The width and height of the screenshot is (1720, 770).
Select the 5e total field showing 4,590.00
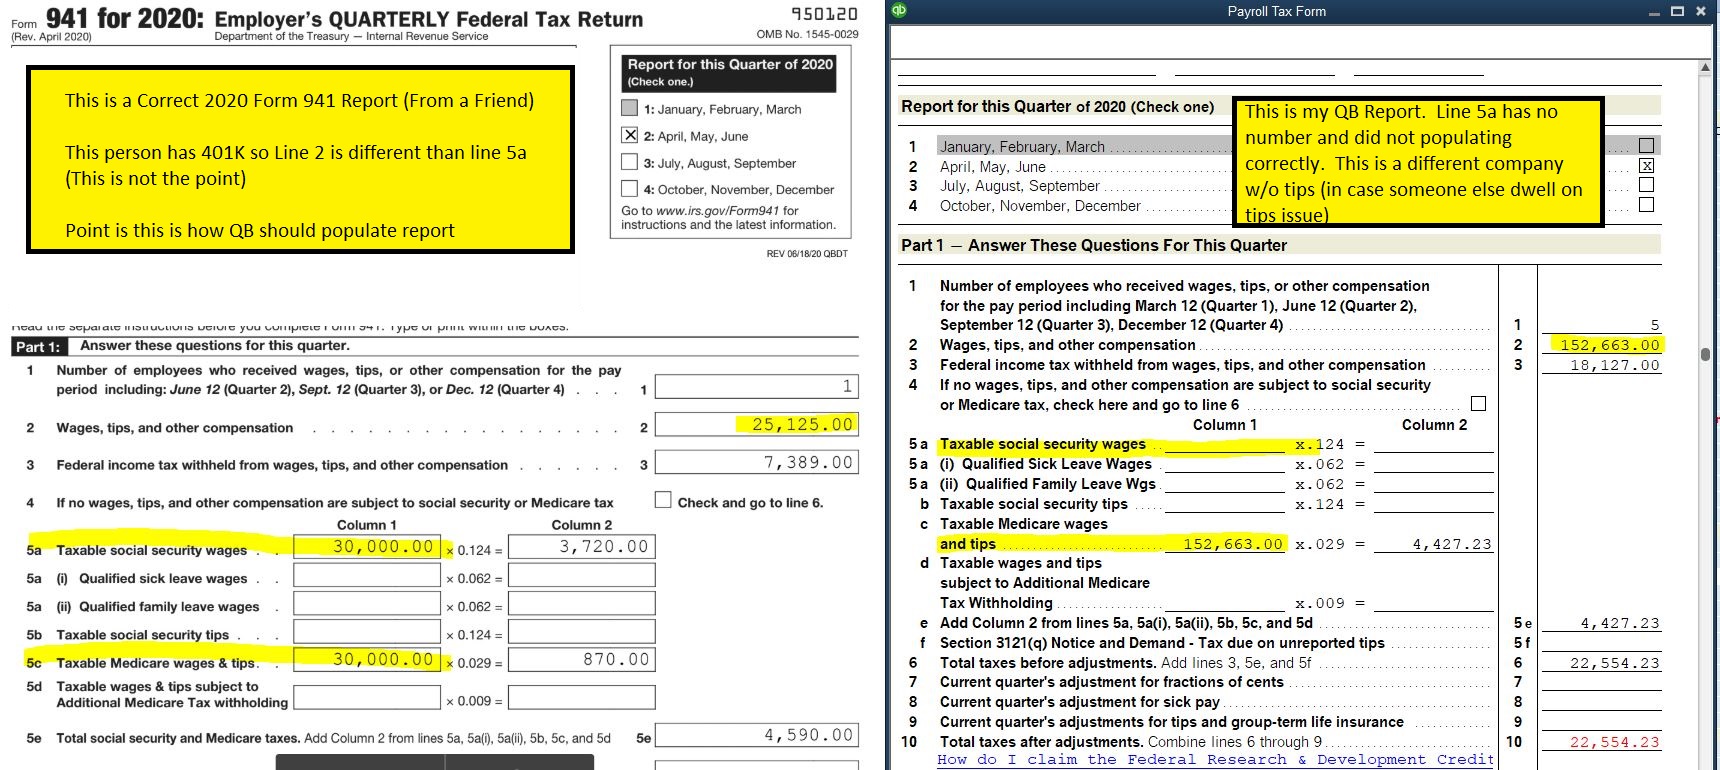click(756, 735)
